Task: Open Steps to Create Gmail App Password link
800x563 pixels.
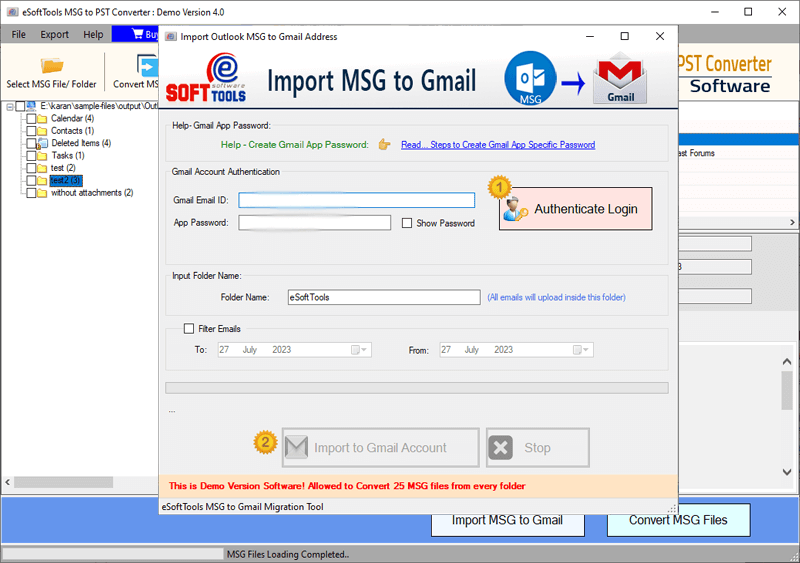Action: point(497,144)
